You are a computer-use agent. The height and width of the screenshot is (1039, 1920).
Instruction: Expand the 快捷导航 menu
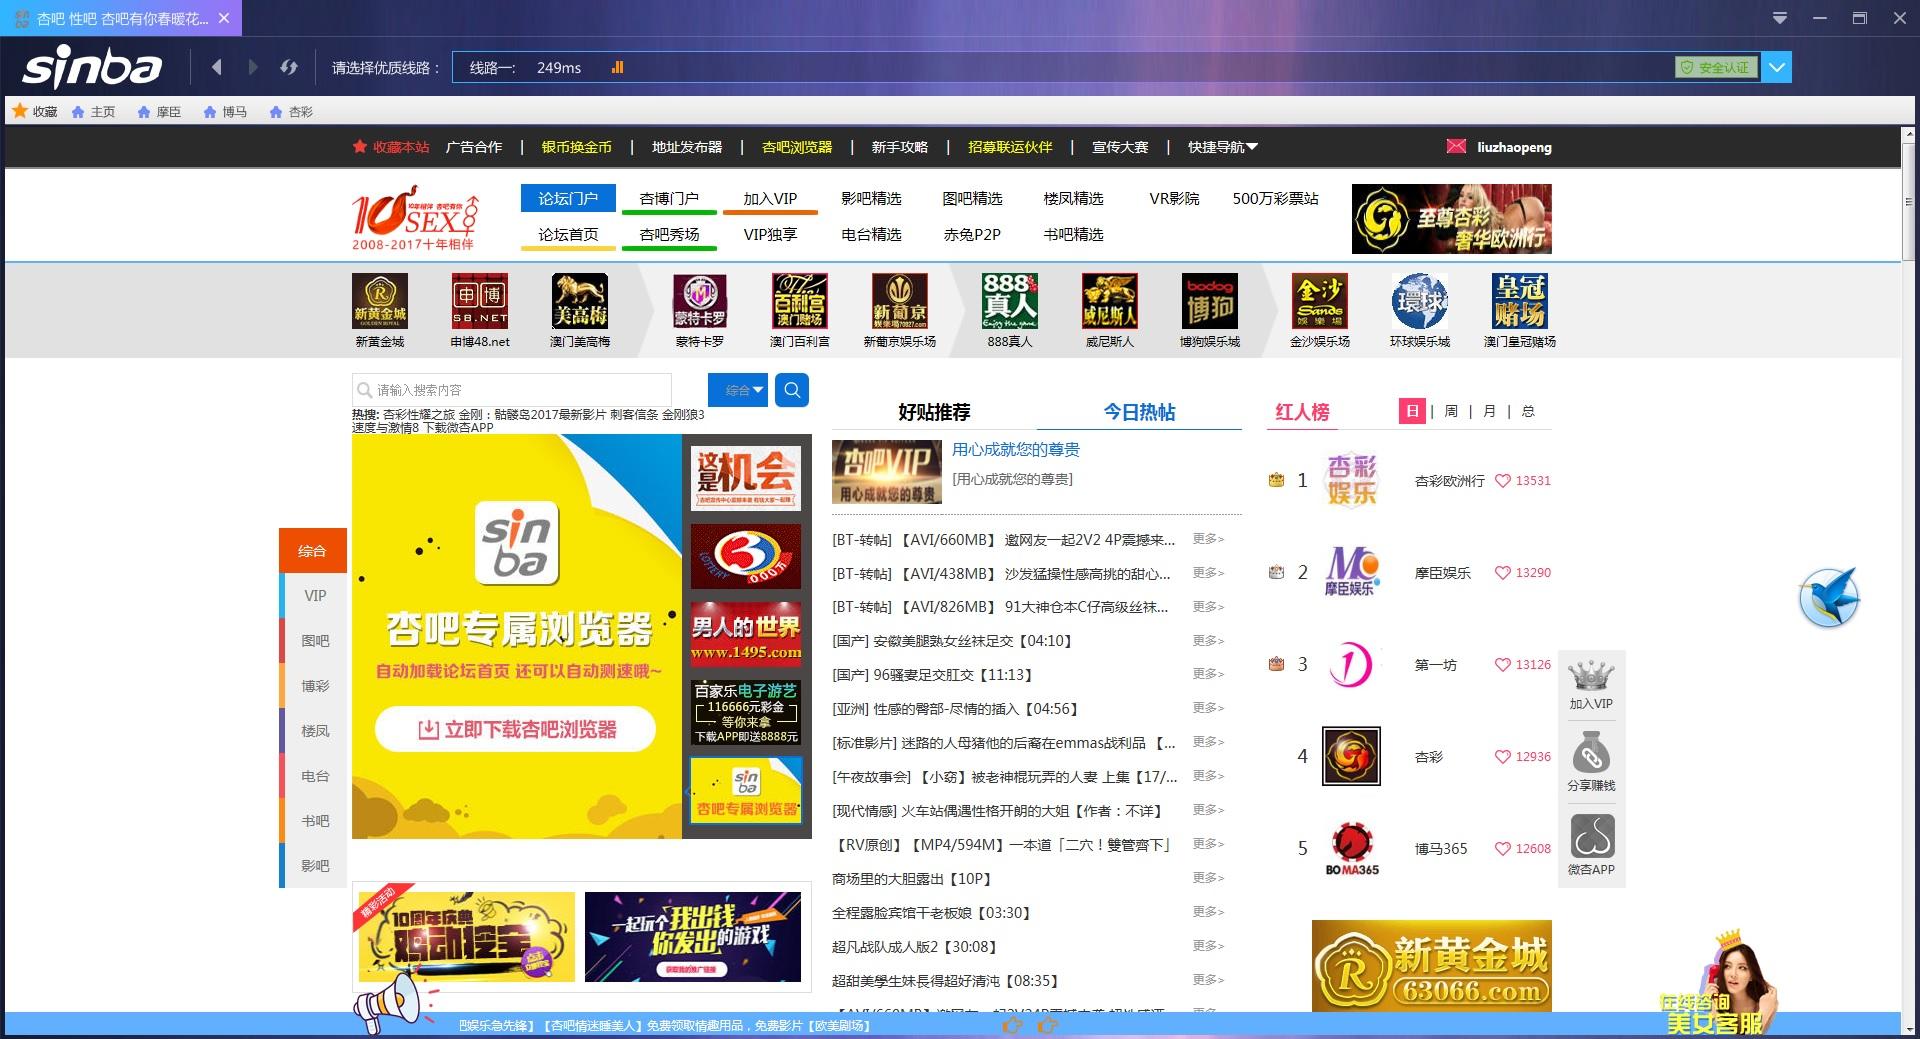(1222, 147)
